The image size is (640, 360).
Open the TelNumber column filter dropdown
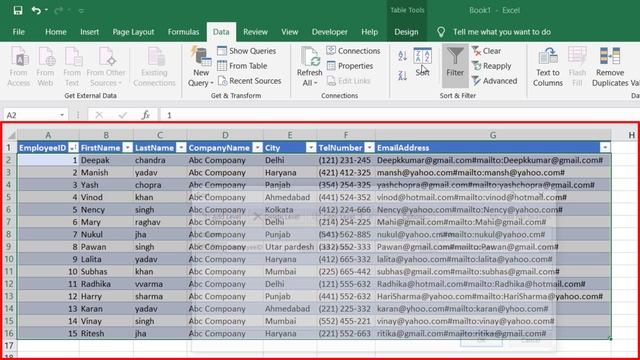click(x=369, y=148)
